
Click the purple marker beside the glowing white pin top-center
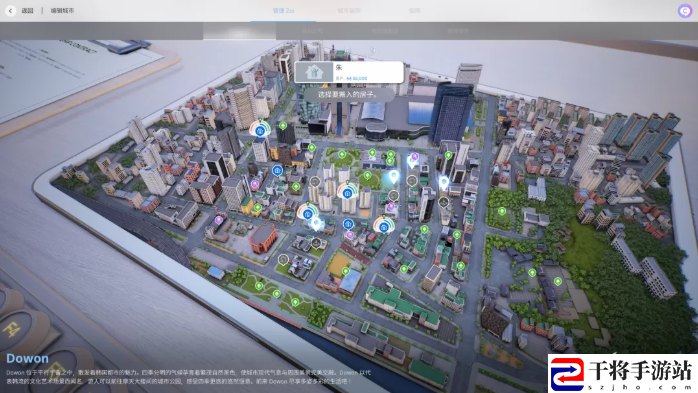414,157
